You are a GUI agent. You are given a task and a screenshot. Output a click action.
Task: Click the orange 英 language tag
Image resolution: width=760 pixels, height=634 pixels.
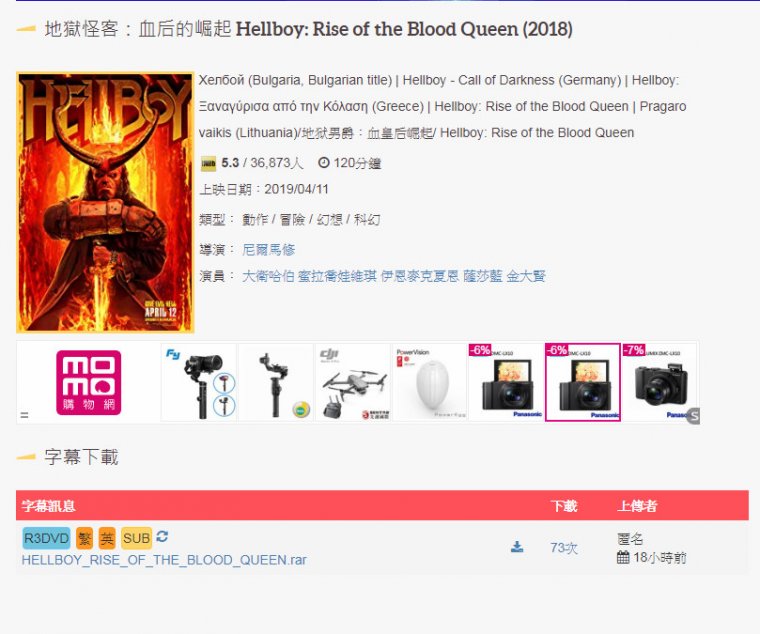(x=107, y=538)
